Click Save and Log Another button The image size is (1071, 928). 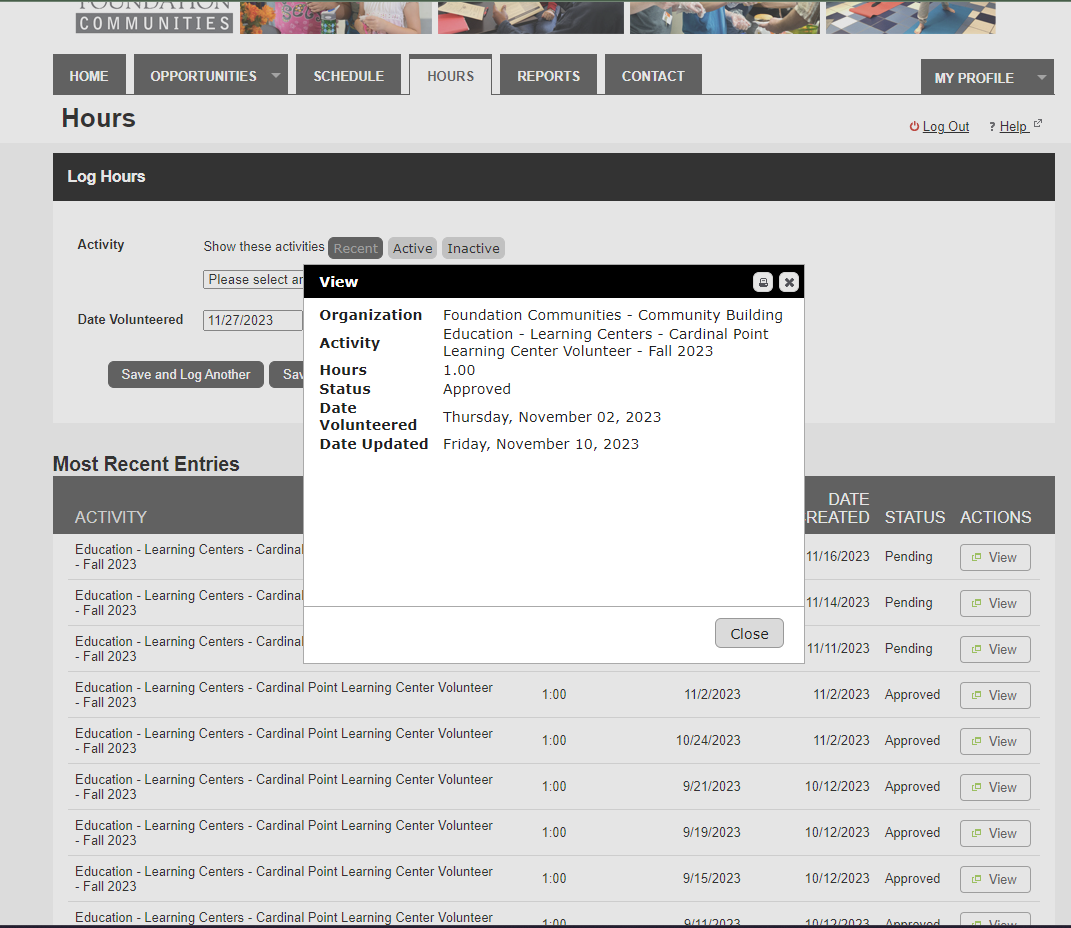click(x=186, y=374)
